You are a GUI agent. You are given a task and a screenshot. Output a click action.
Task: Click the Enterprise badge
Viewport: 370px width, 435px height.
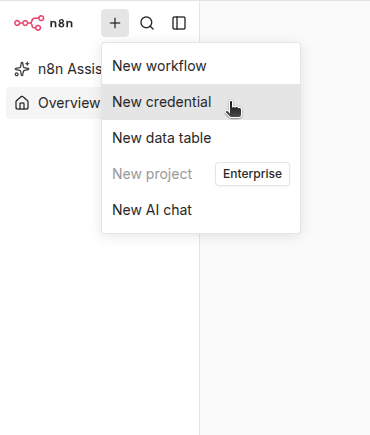[x=252, y=174]
